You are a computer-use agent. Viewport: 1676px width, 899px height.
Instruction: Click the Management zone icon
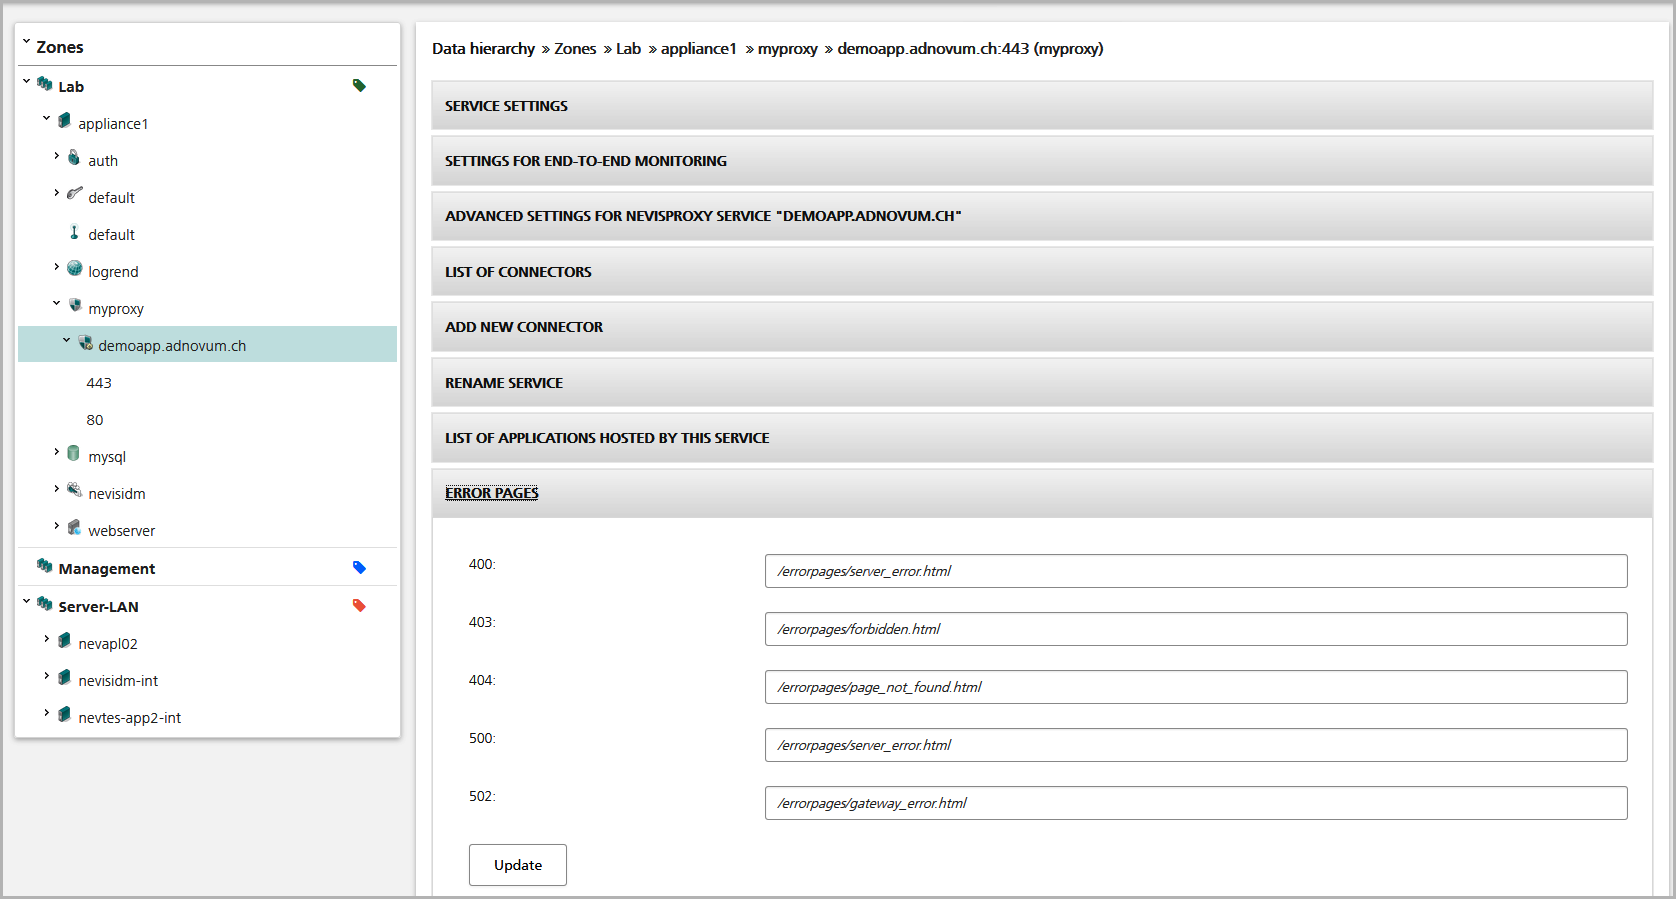[x=45, y=566]
